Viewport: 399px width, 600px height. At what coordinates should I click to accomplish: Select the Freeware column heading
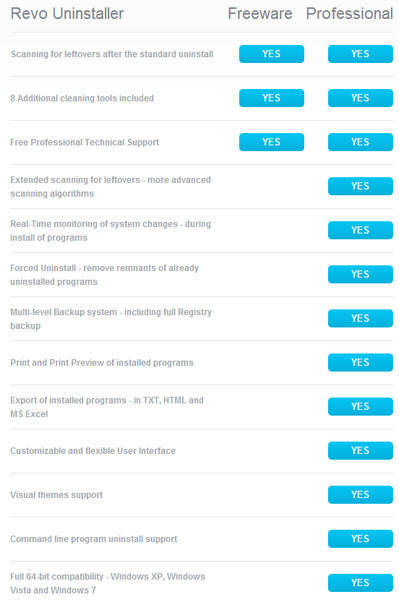click(260, 14)
